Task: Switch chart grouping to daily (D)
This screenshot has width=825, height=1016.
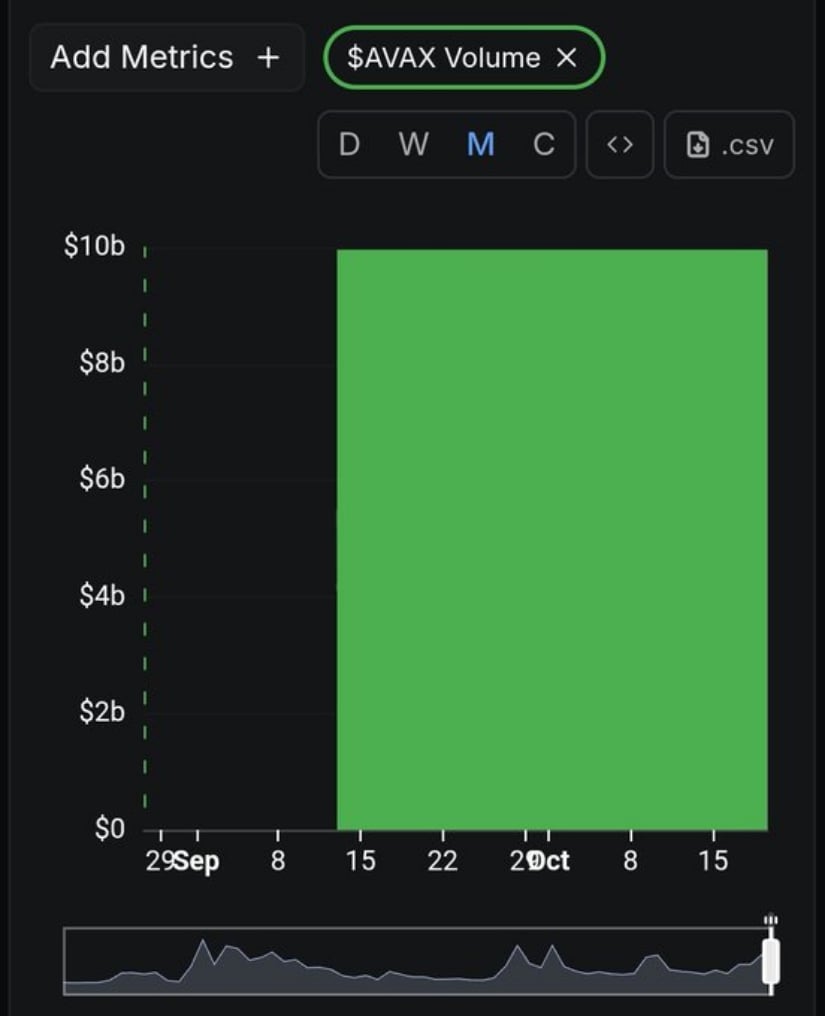Action: [x=349, y=145]
